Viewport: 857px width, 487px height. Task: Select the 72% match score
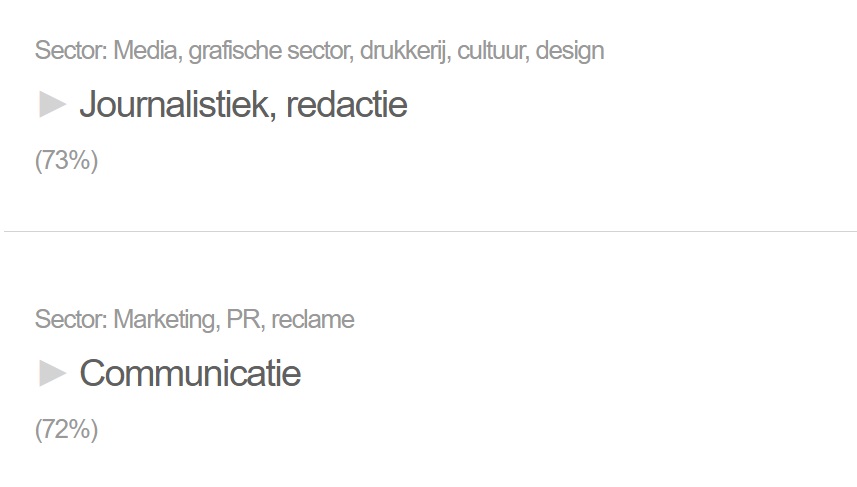pyautogui.click(x=67, y=430)
